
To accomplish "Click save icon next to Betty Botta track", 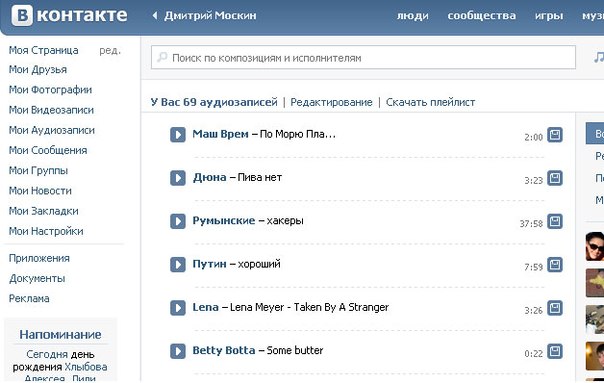I will tap(555, 351).
